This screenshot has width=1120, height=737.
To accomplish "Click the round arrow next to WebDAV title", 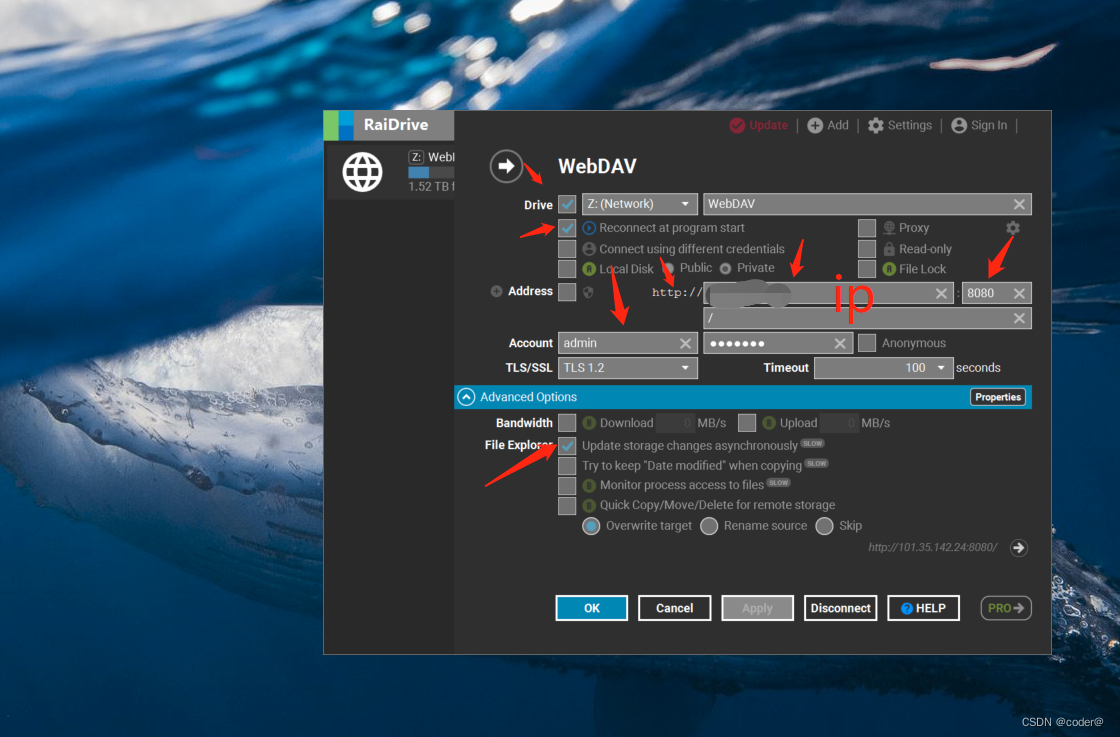I will tap(506, 166).
